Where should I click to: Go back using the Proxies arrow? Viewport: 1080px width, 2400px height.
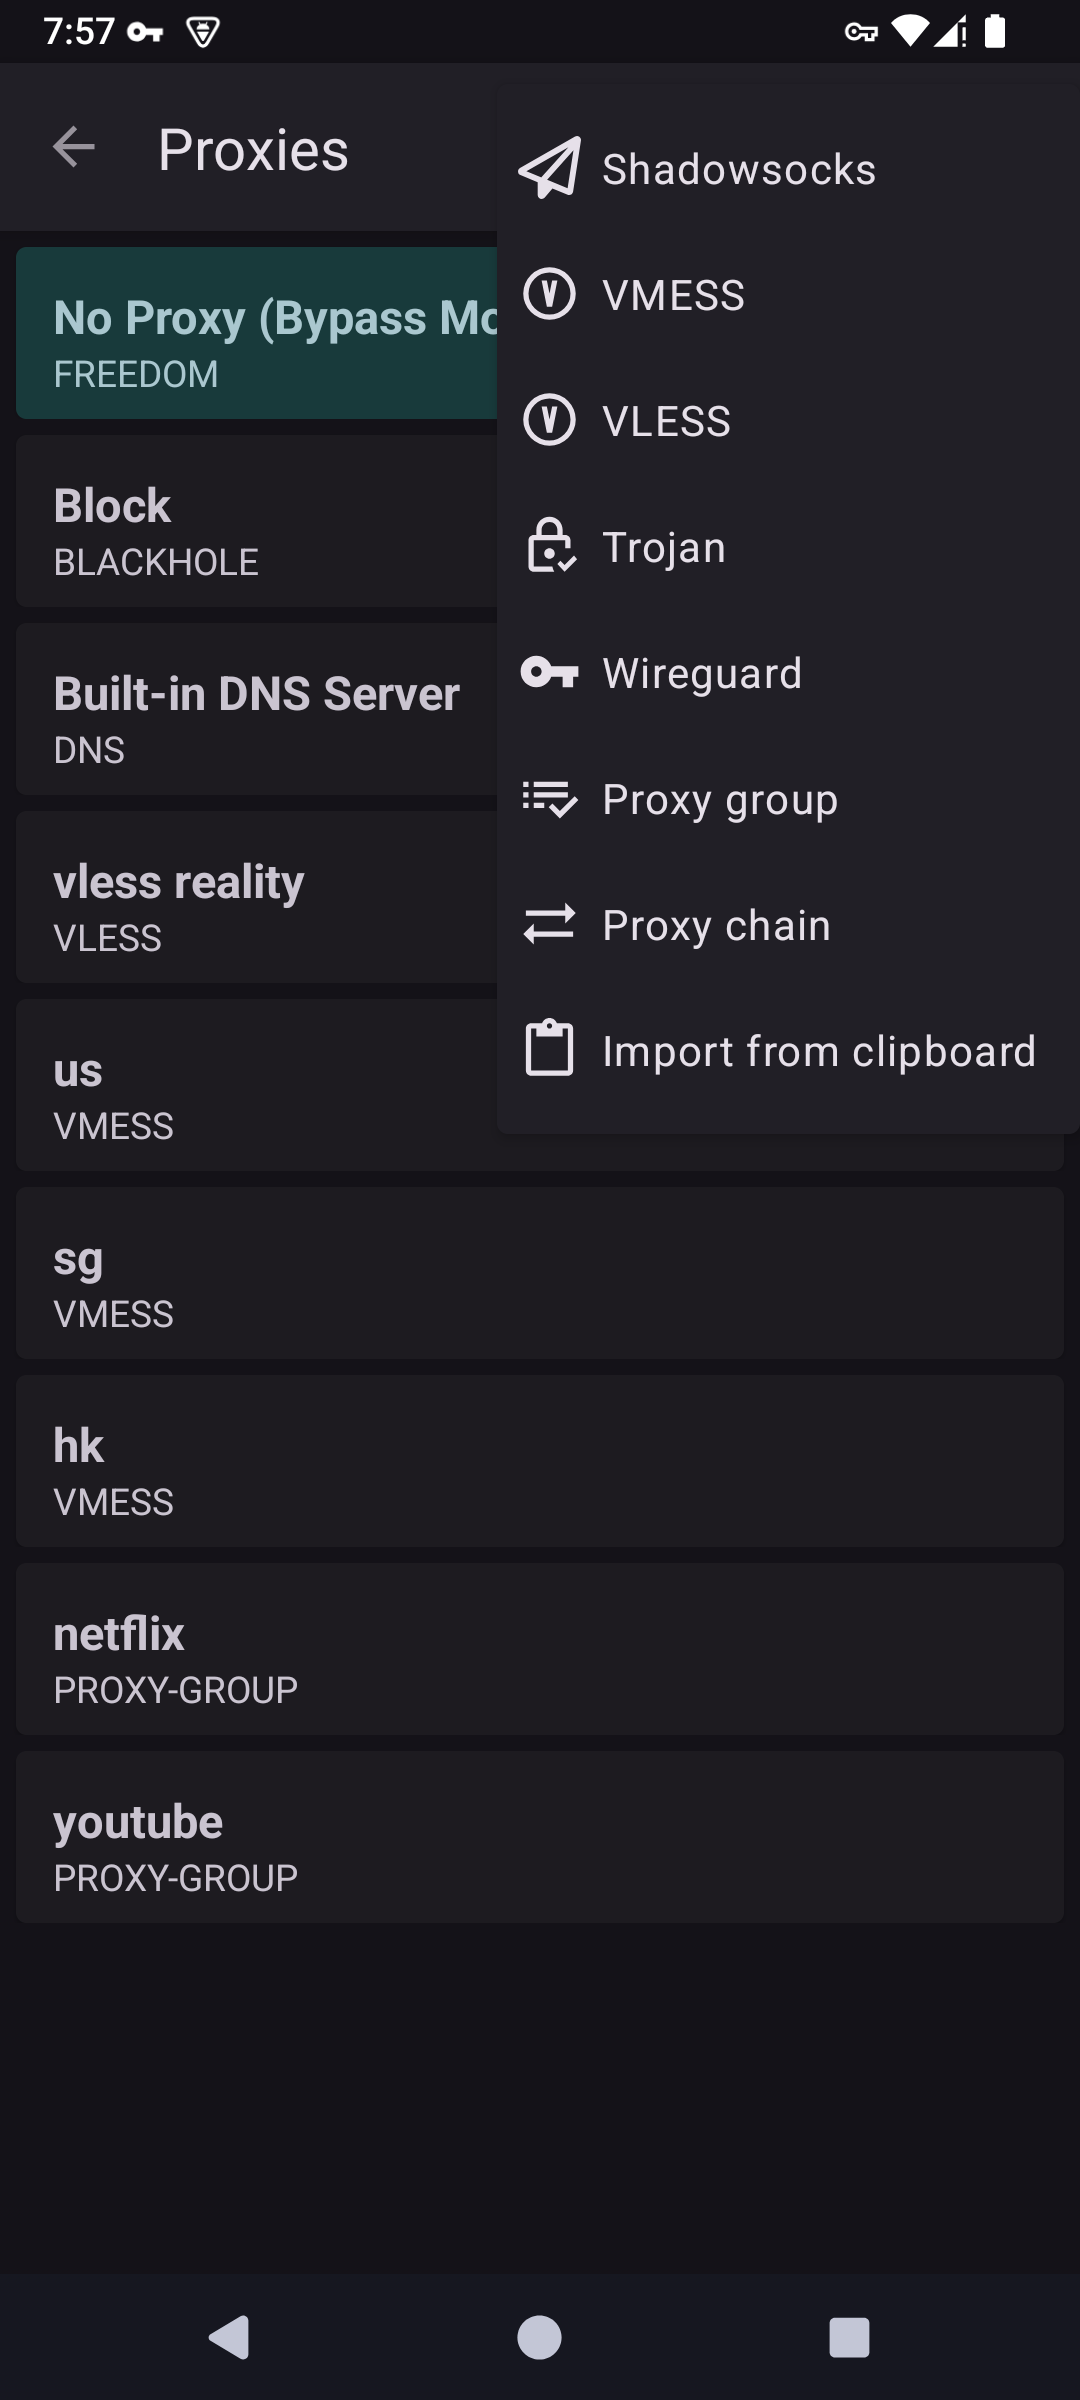[74, 148]
